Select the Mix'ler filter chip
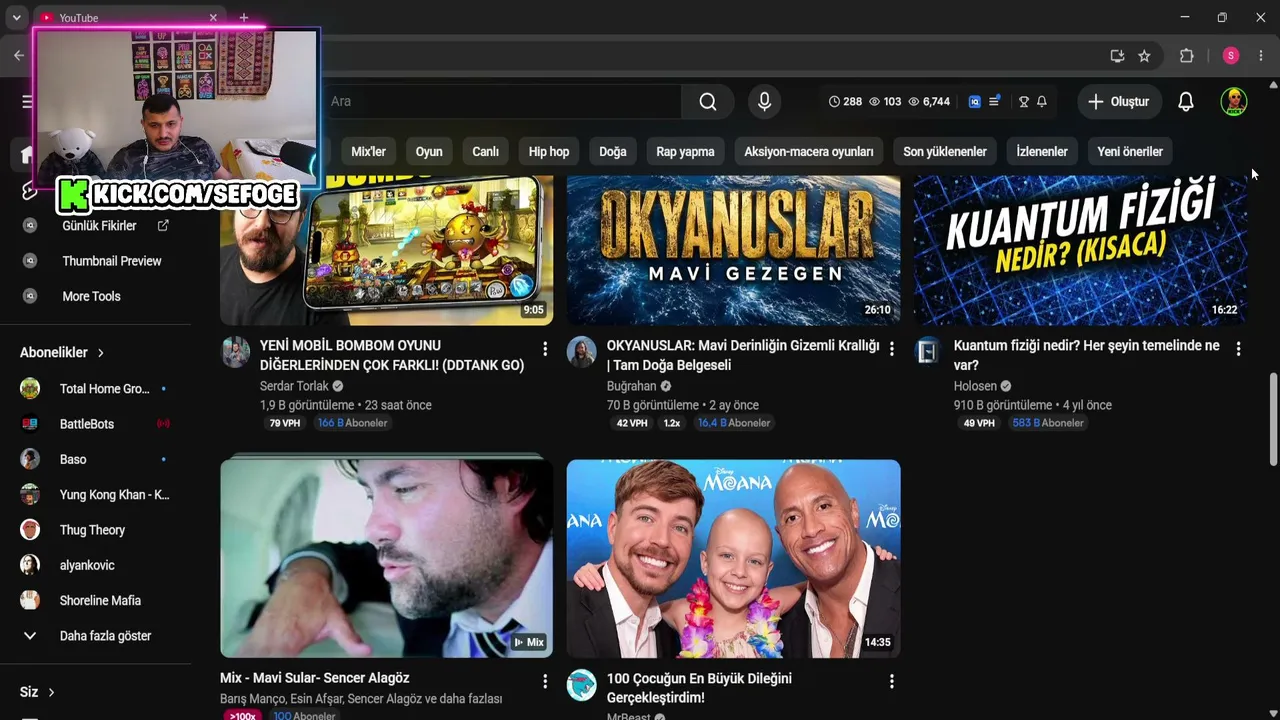1280x720 pixels. (x=368, y=152)
